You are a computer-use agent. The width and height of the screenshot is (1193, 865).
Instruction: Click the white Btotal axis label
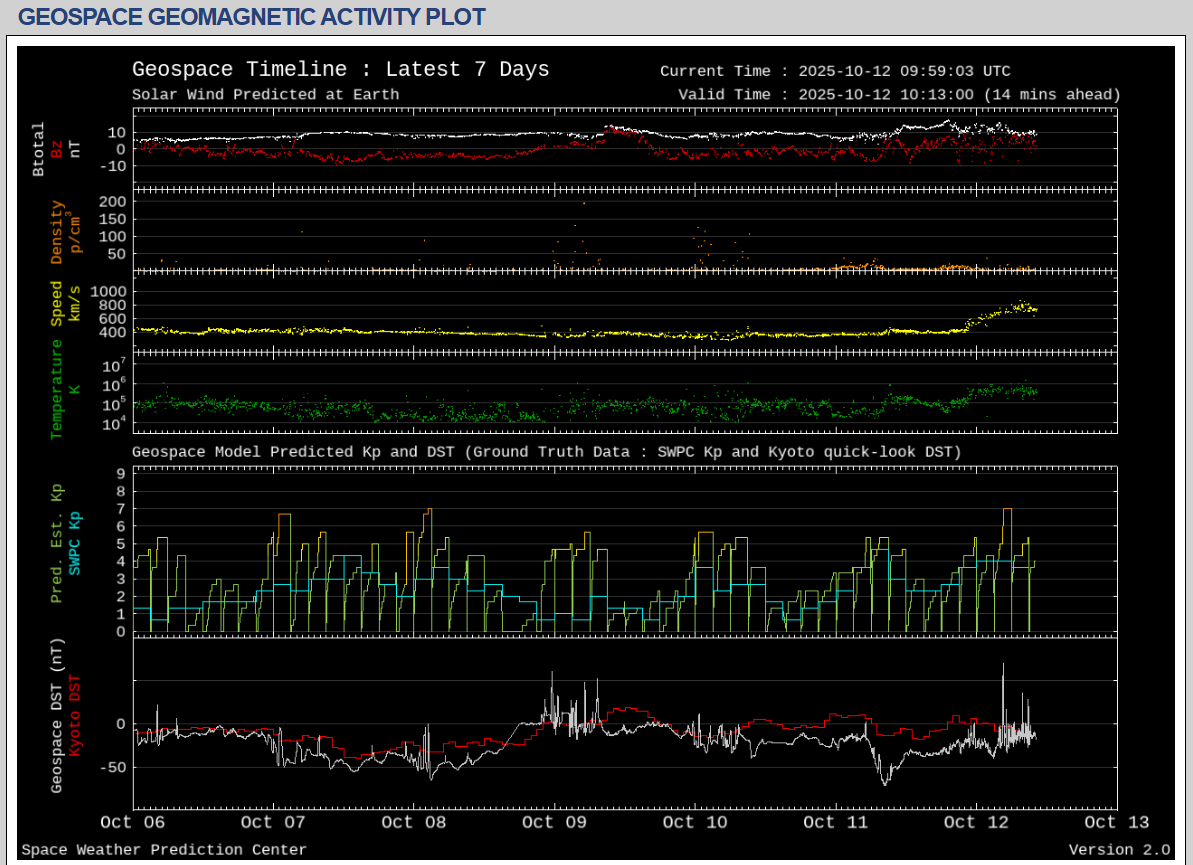point(39,149)
